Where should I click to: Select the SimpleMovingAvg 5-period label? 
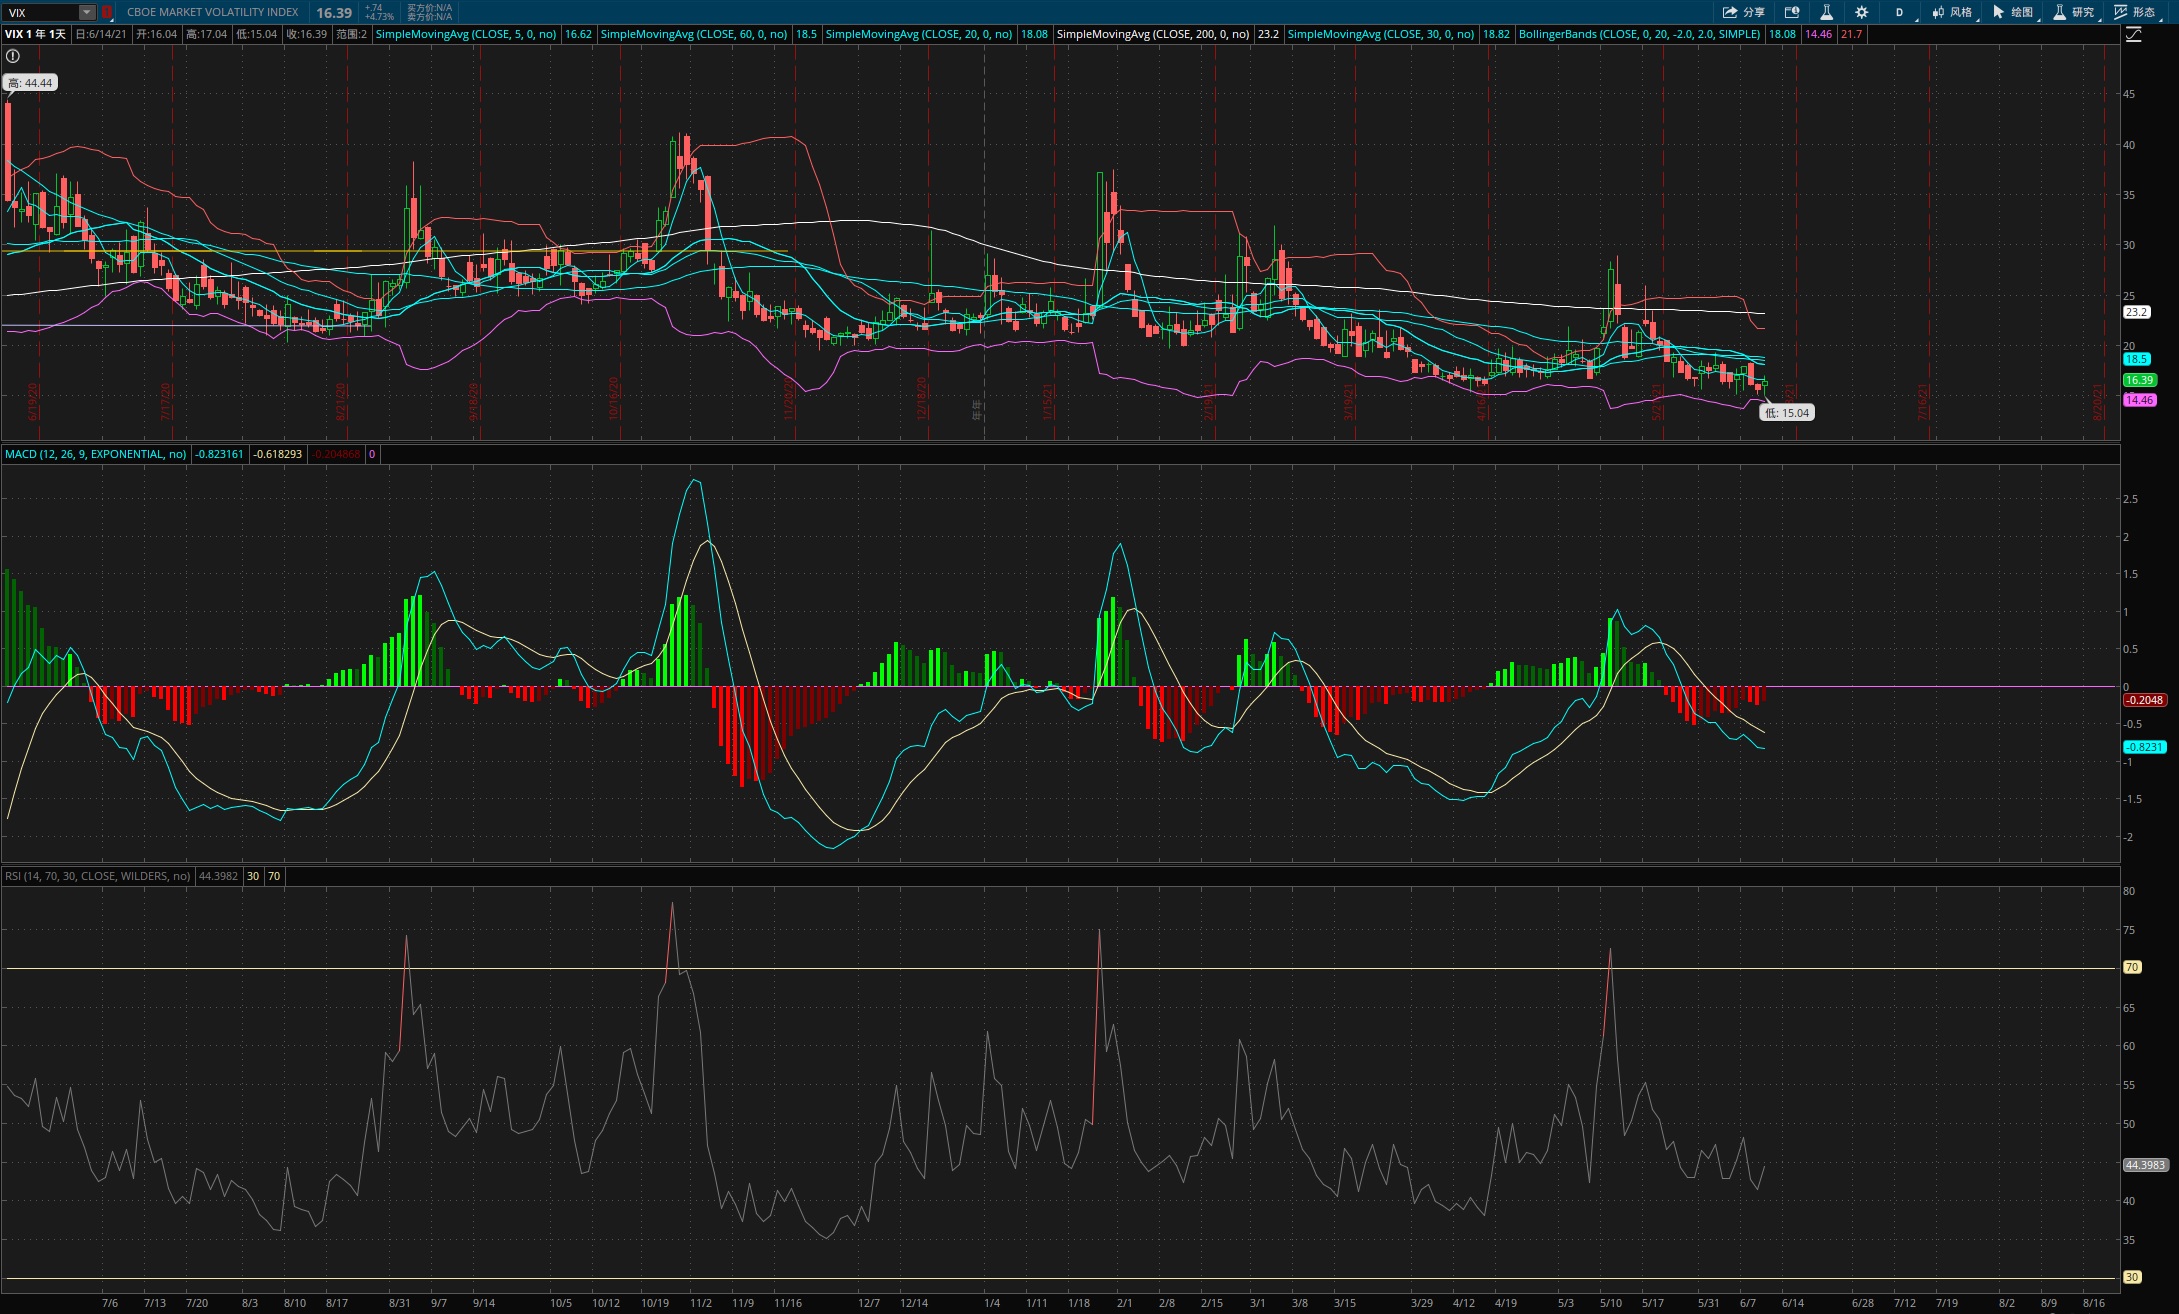(x=466, y=34)
